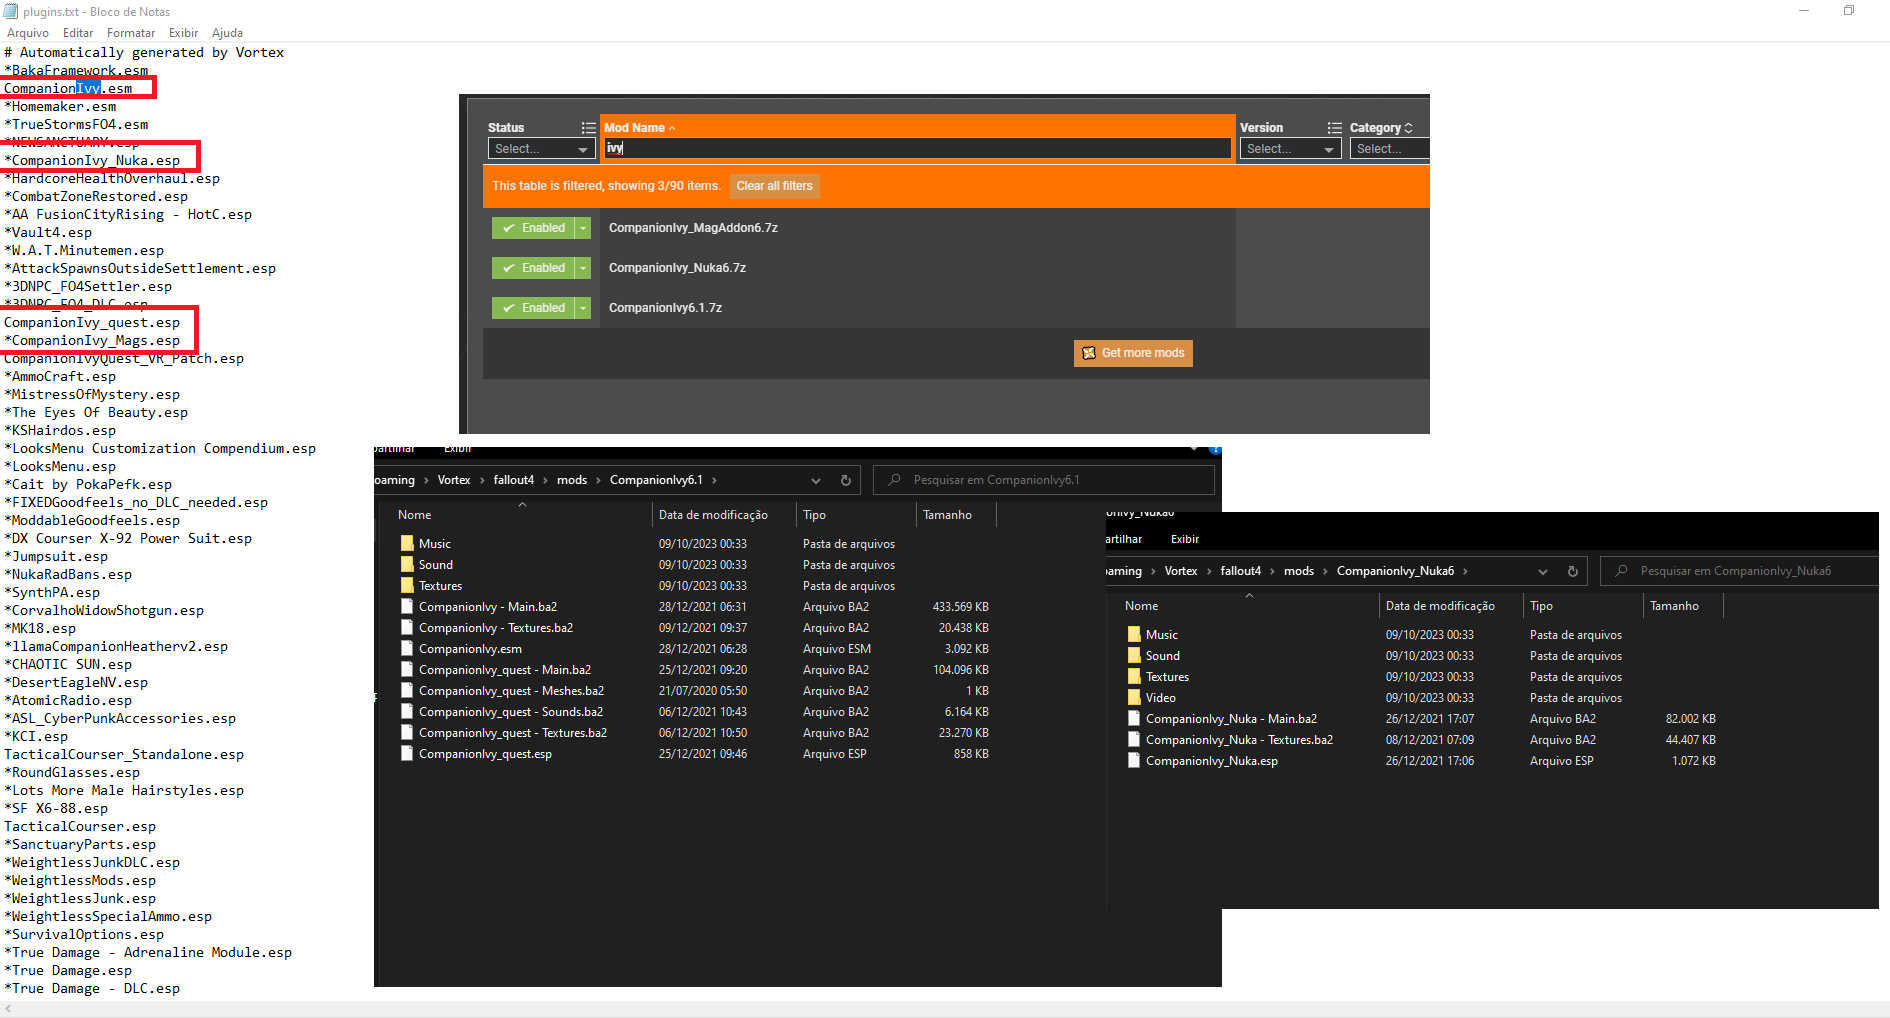Open the Formatar menu in Notepad
1890x1018 pixels.
[x=130, y=32]
